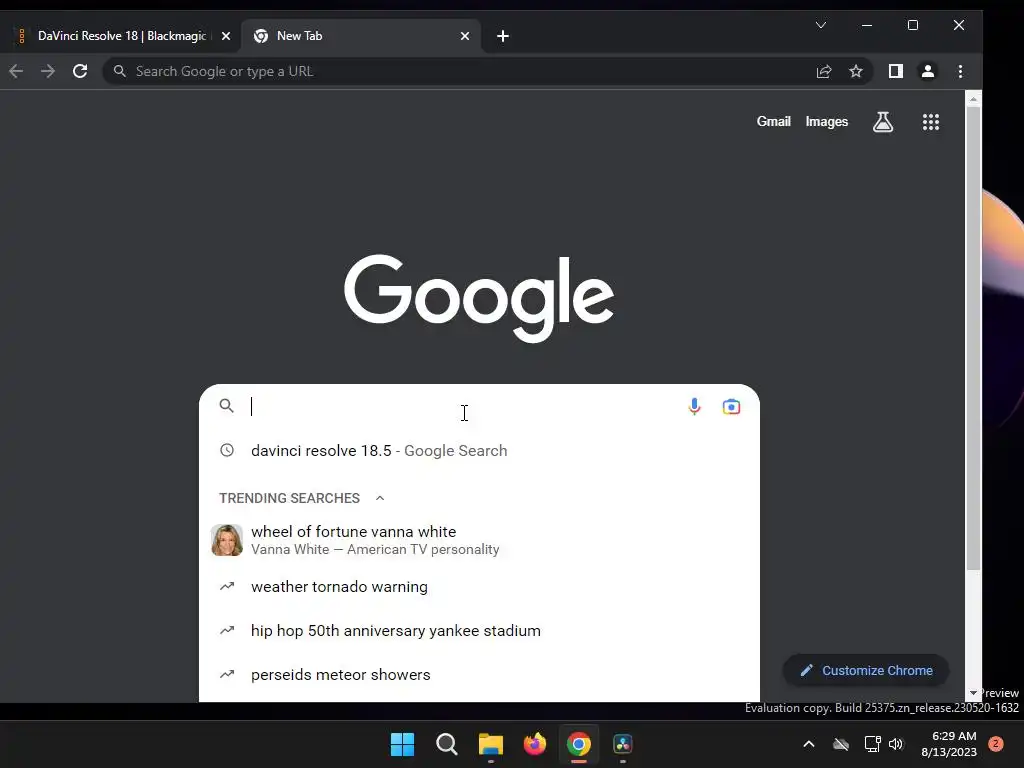Open Gmail link

click(773, 121)
